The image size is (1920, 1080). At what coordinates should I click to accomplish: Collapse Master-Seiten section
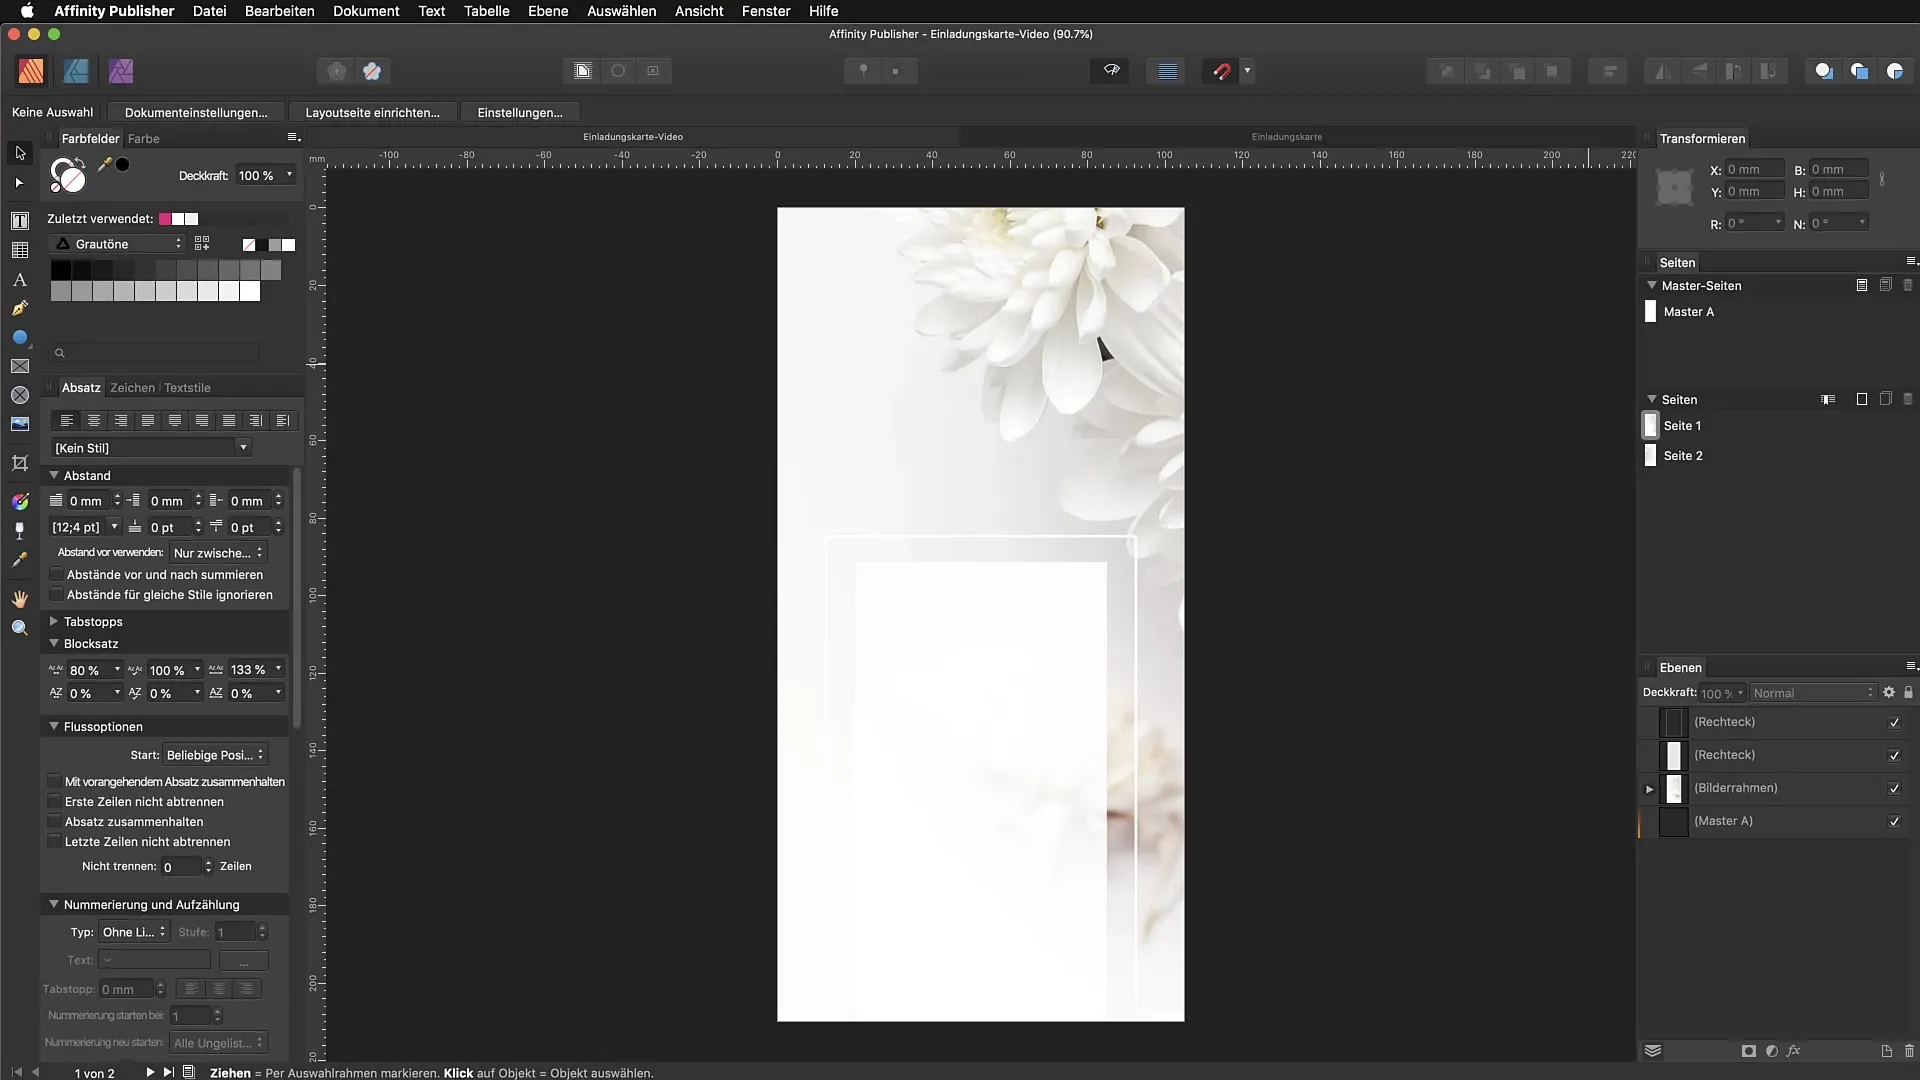point(1652,285)
